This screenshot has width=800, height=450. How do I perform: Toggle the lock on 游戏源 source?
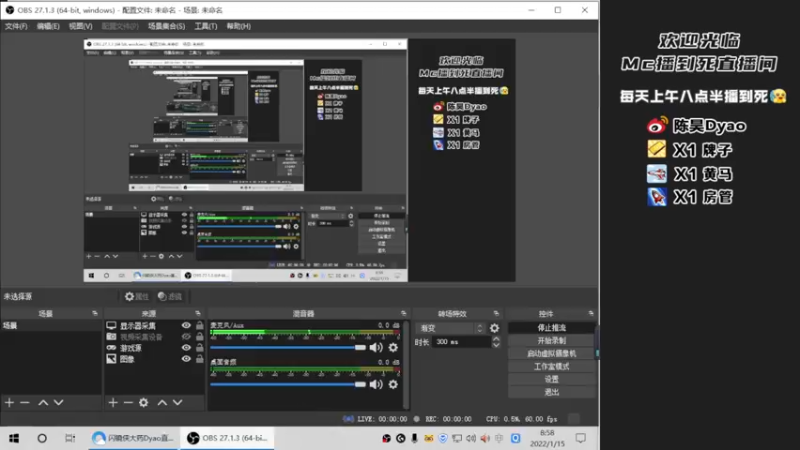point(199,347)
